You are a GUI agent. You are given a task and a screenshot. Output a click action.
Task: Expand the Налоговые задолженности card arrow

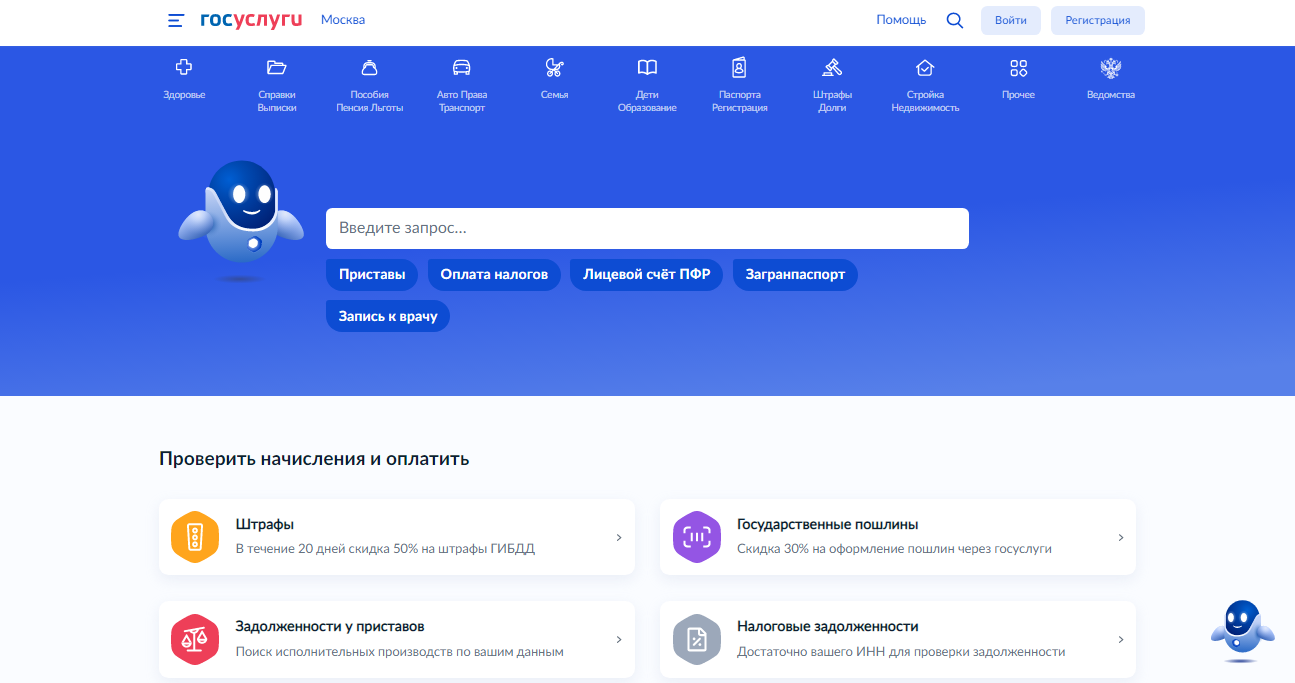1120,640
